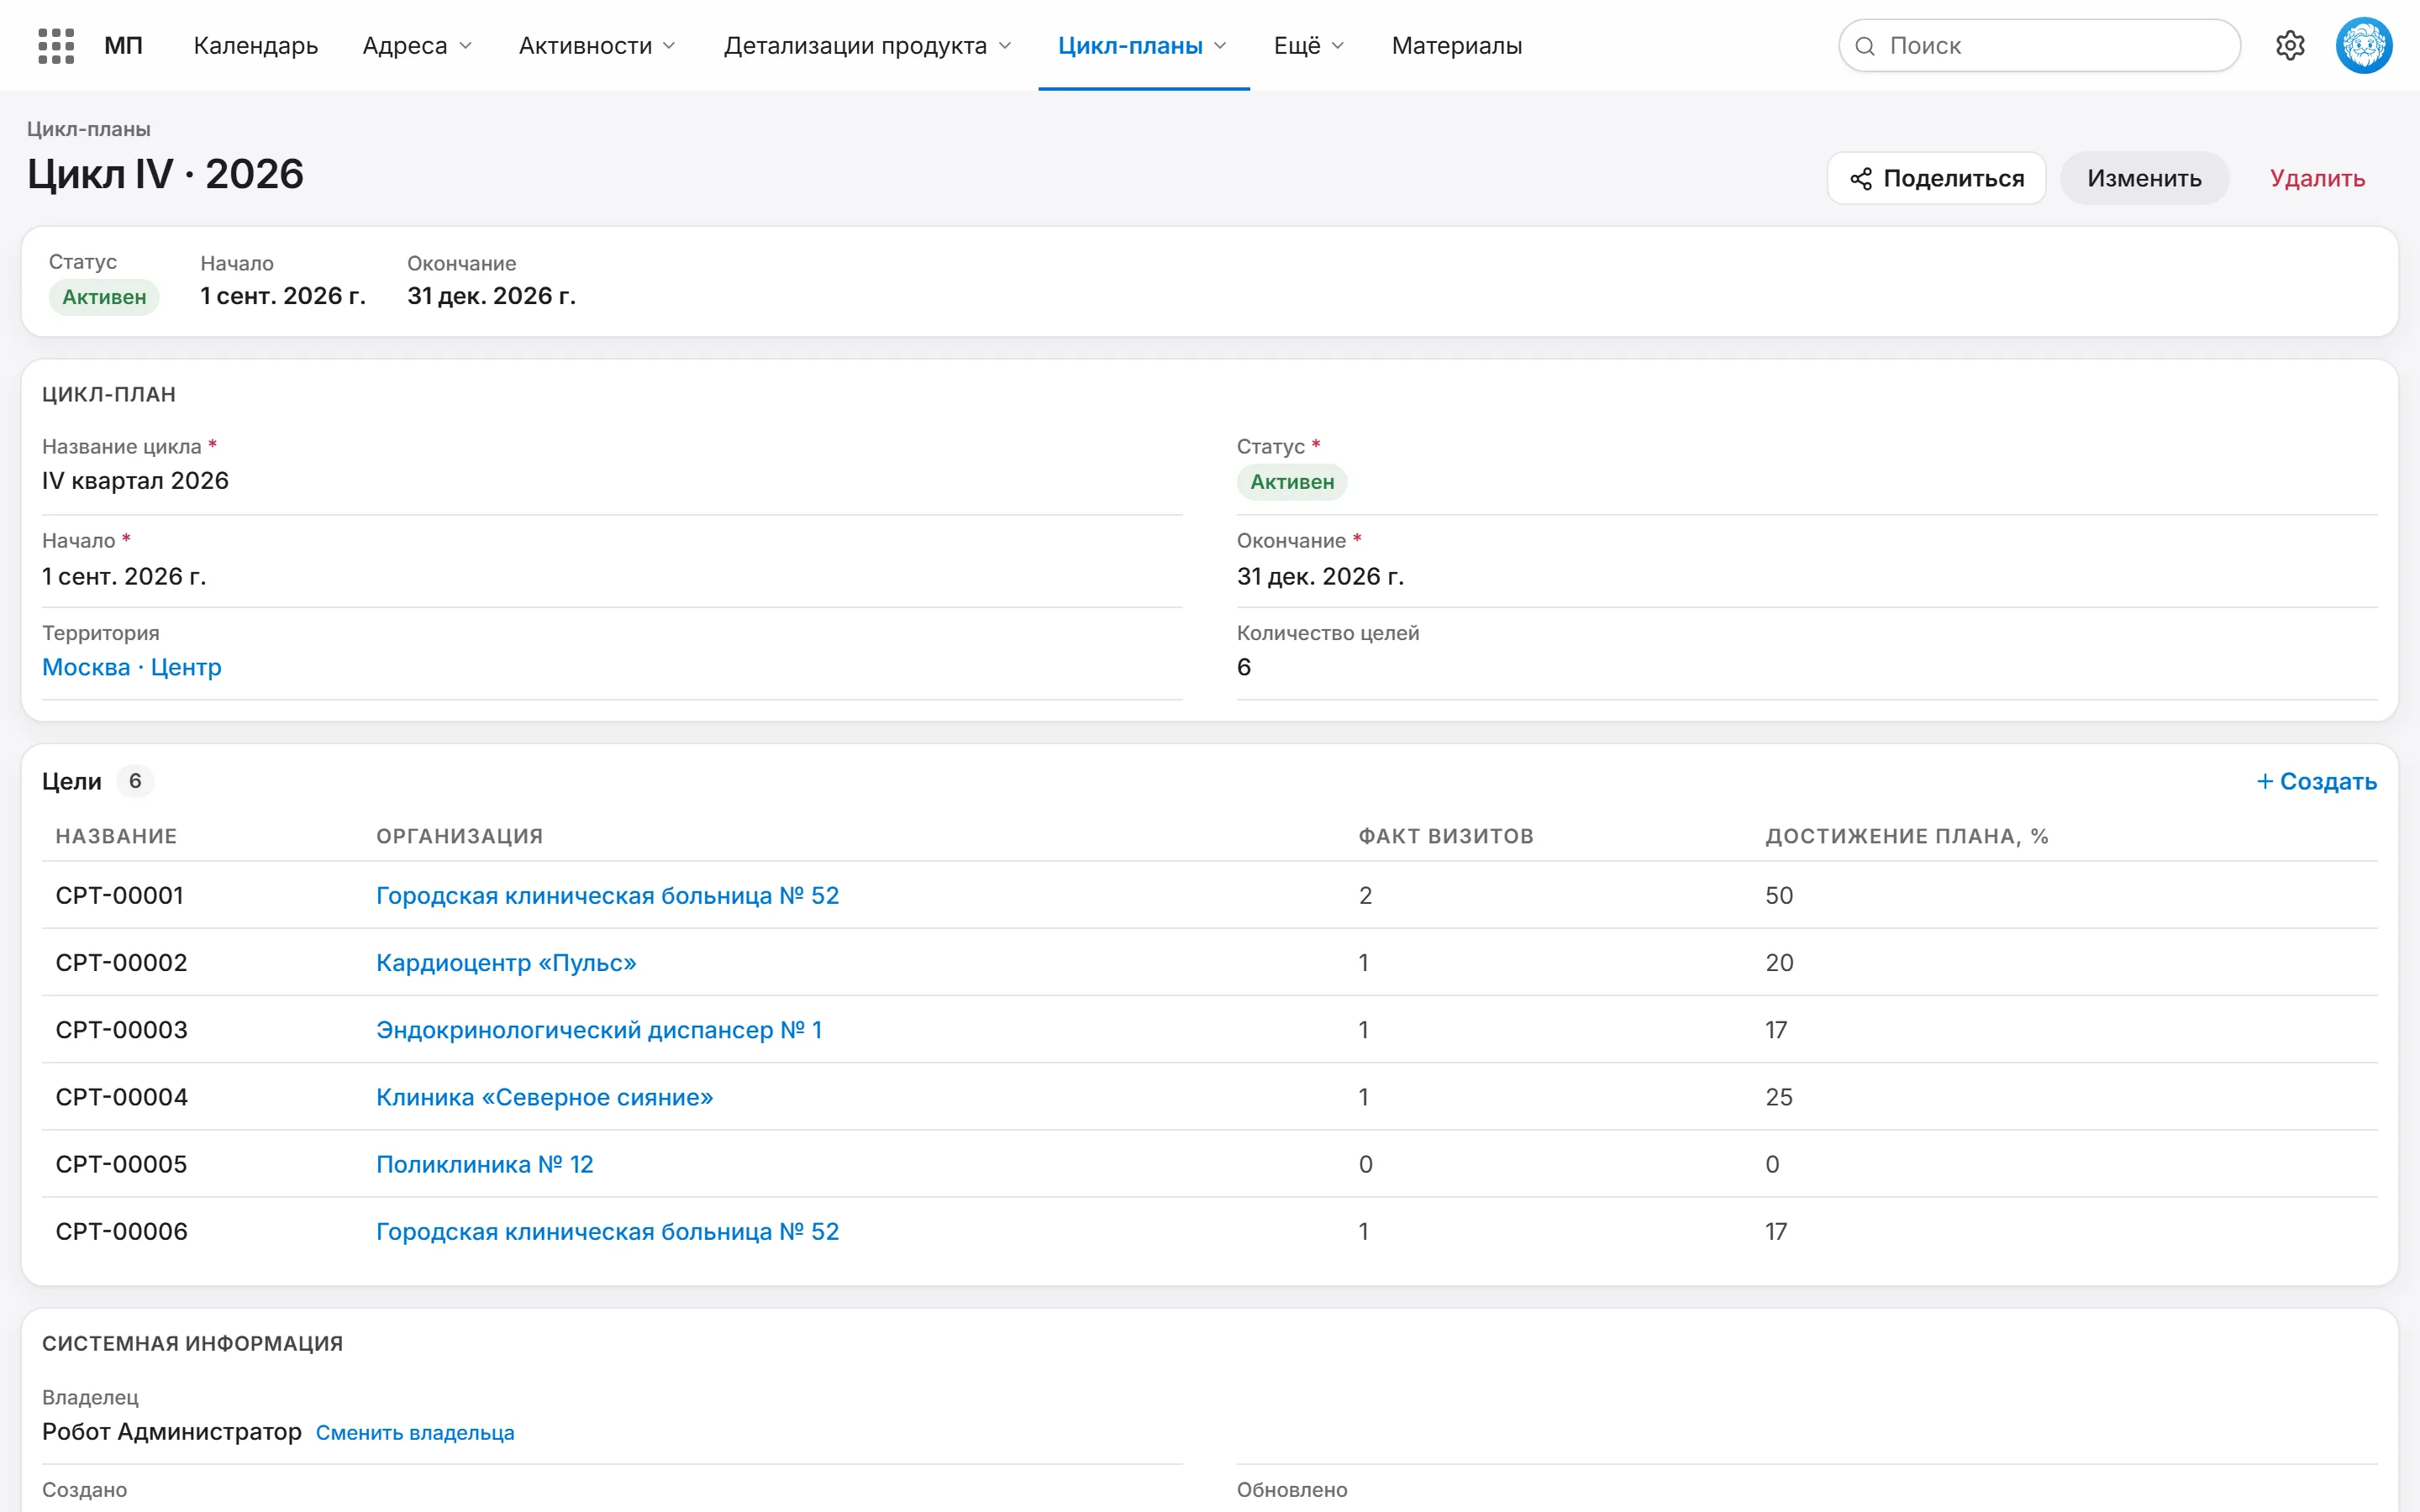The height and width of the screenshot is (1512, 2420).
Task: Click Сменить владельца link
Action: pos(415,1432)
